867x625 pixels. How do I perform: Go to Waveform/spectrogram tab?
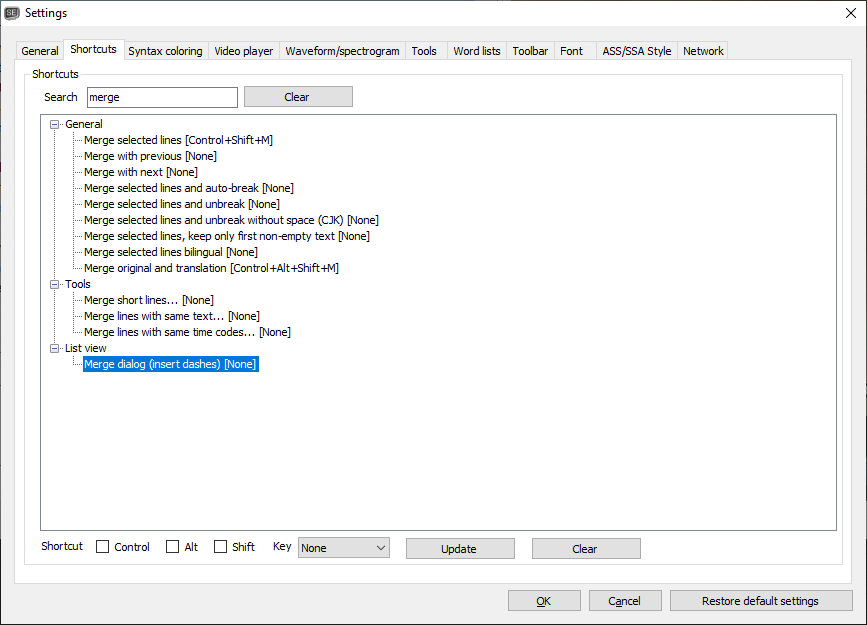(342, 51)
